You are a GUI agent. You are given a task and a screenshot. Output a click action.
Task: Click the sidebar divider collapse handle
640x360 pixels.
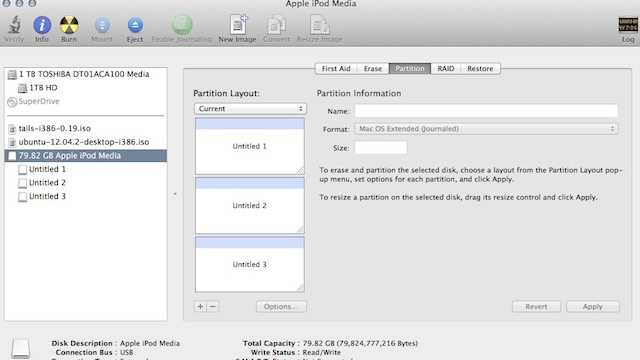pyautogui.click(x=175, y=194)
